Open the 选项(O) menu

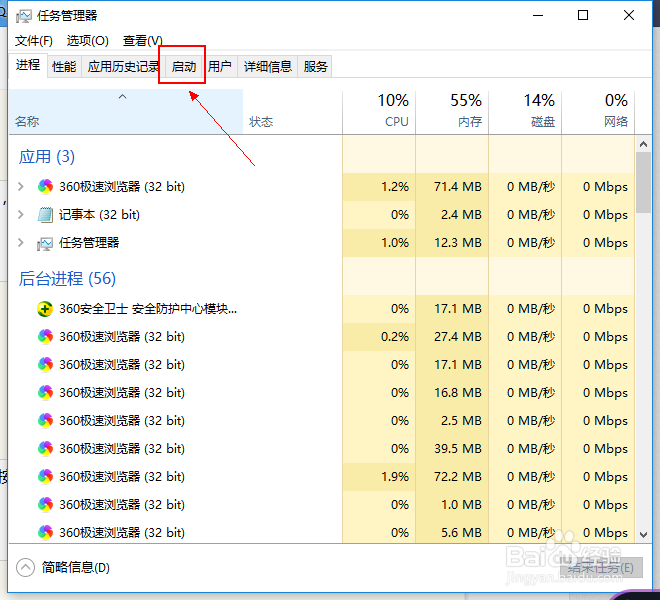(x=88, y=41)
